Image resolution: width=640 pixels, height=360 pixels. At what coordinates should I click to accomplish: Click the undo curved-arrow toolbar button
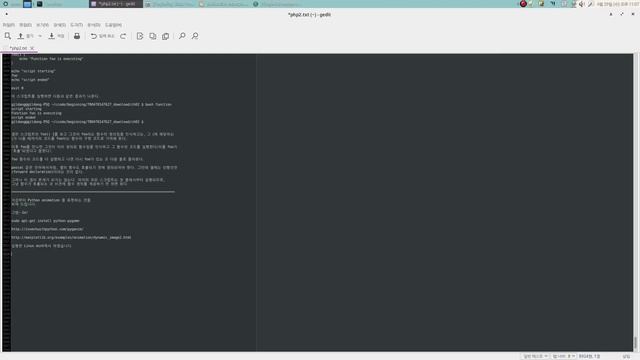[x=93, y=36]
